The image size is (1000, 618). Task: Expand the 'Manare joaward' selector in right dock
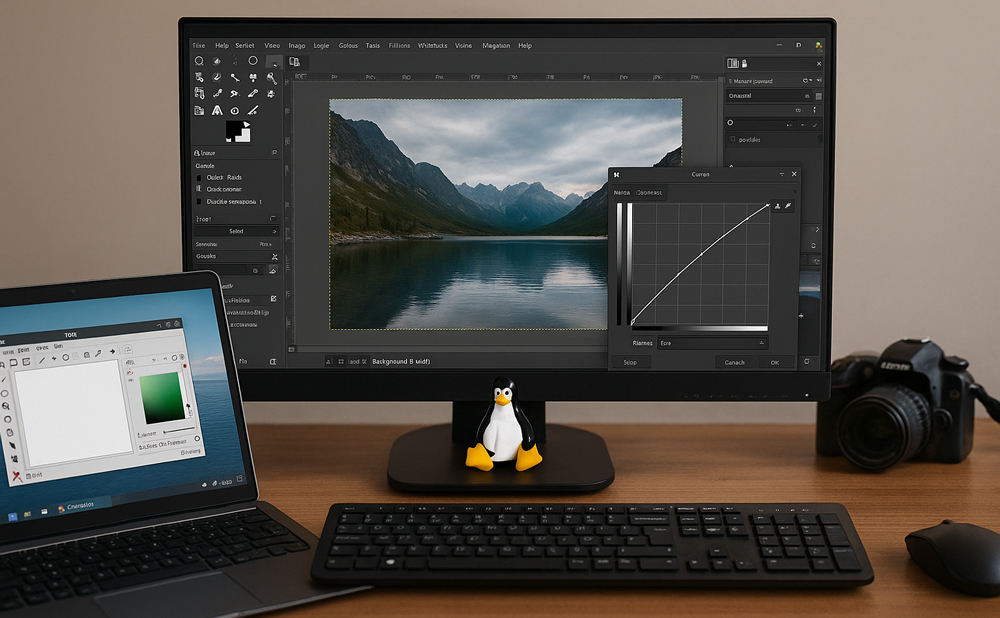774,81
